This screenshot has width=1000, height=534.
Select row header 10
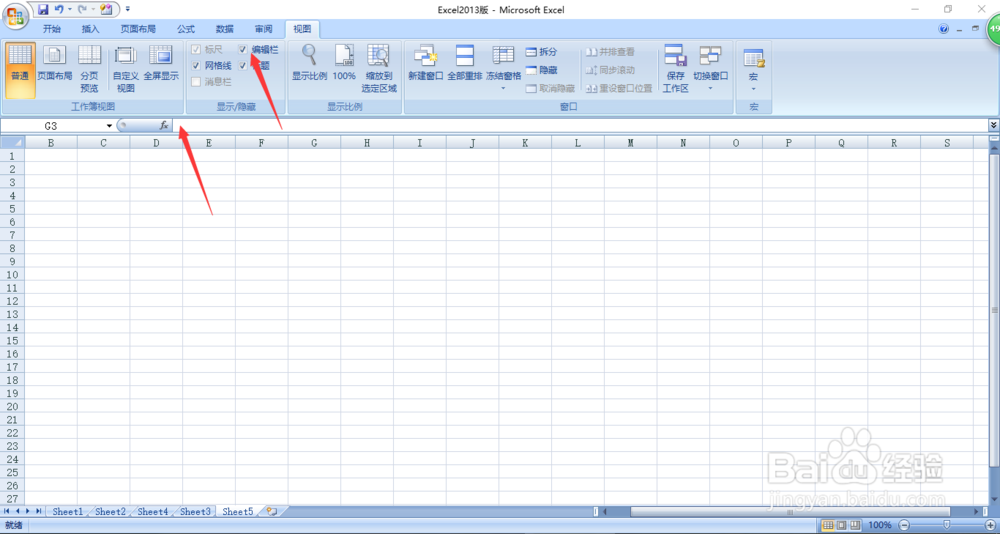[12, 275]
